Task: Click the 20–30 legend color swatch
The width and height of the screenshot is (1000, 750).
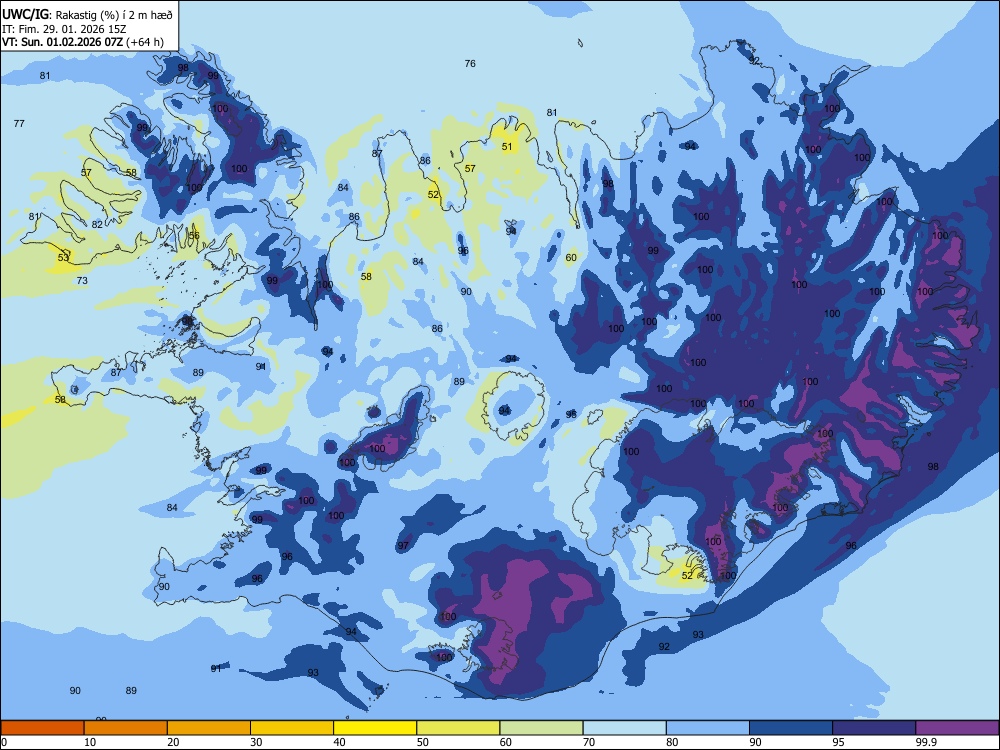Action: (209, 728)
